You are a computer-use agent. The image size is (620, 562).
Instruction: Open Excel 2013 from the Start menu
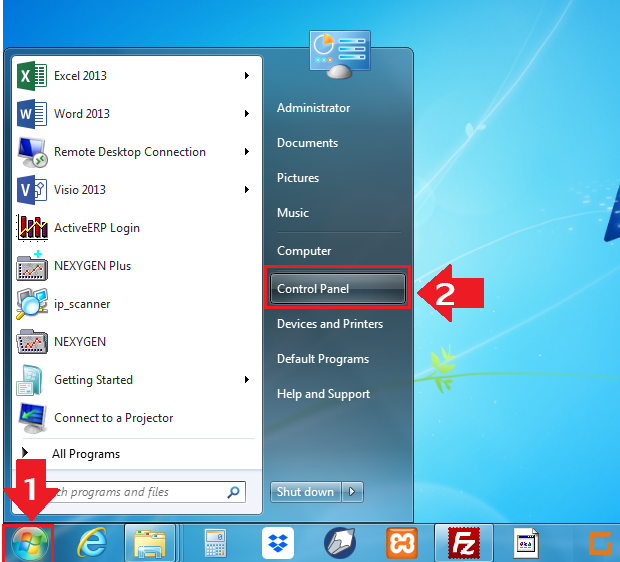137,76
